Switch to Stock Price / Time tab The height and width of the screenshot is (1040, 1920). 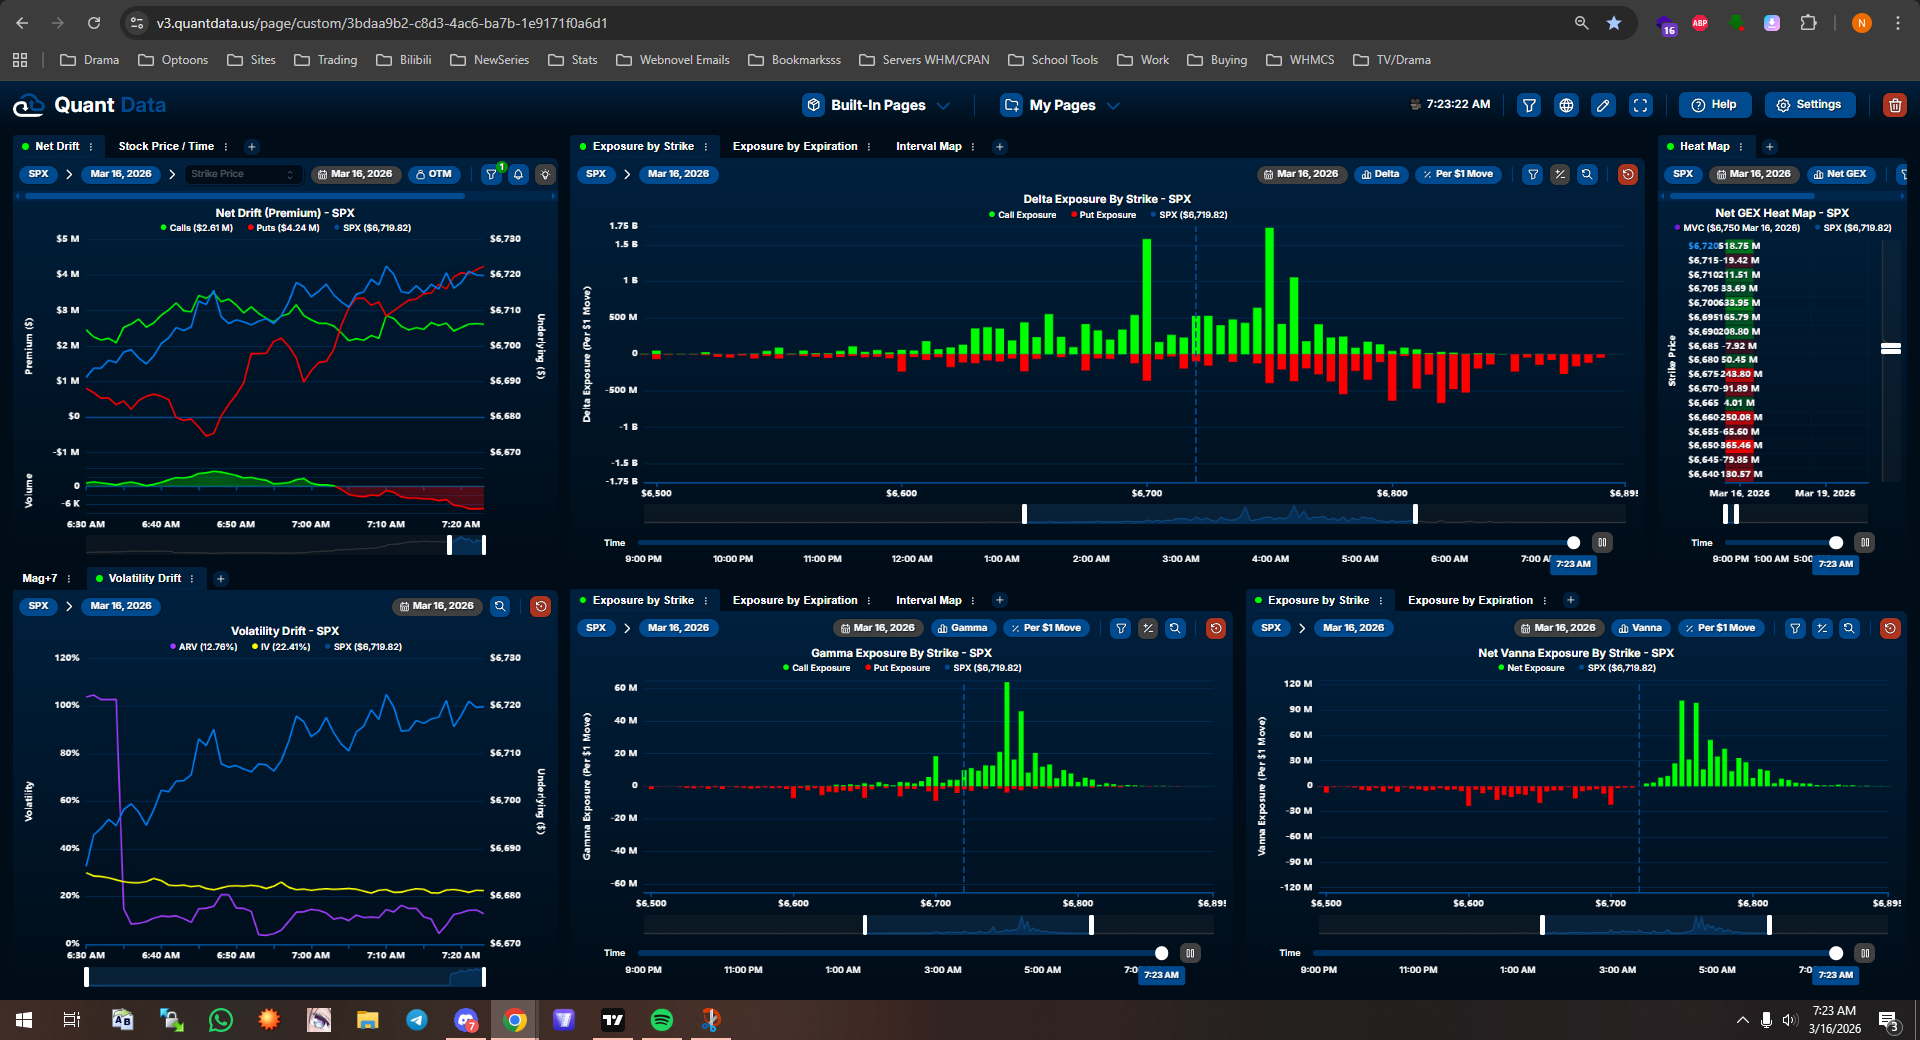pyautogui.click(x=166, y=146)
